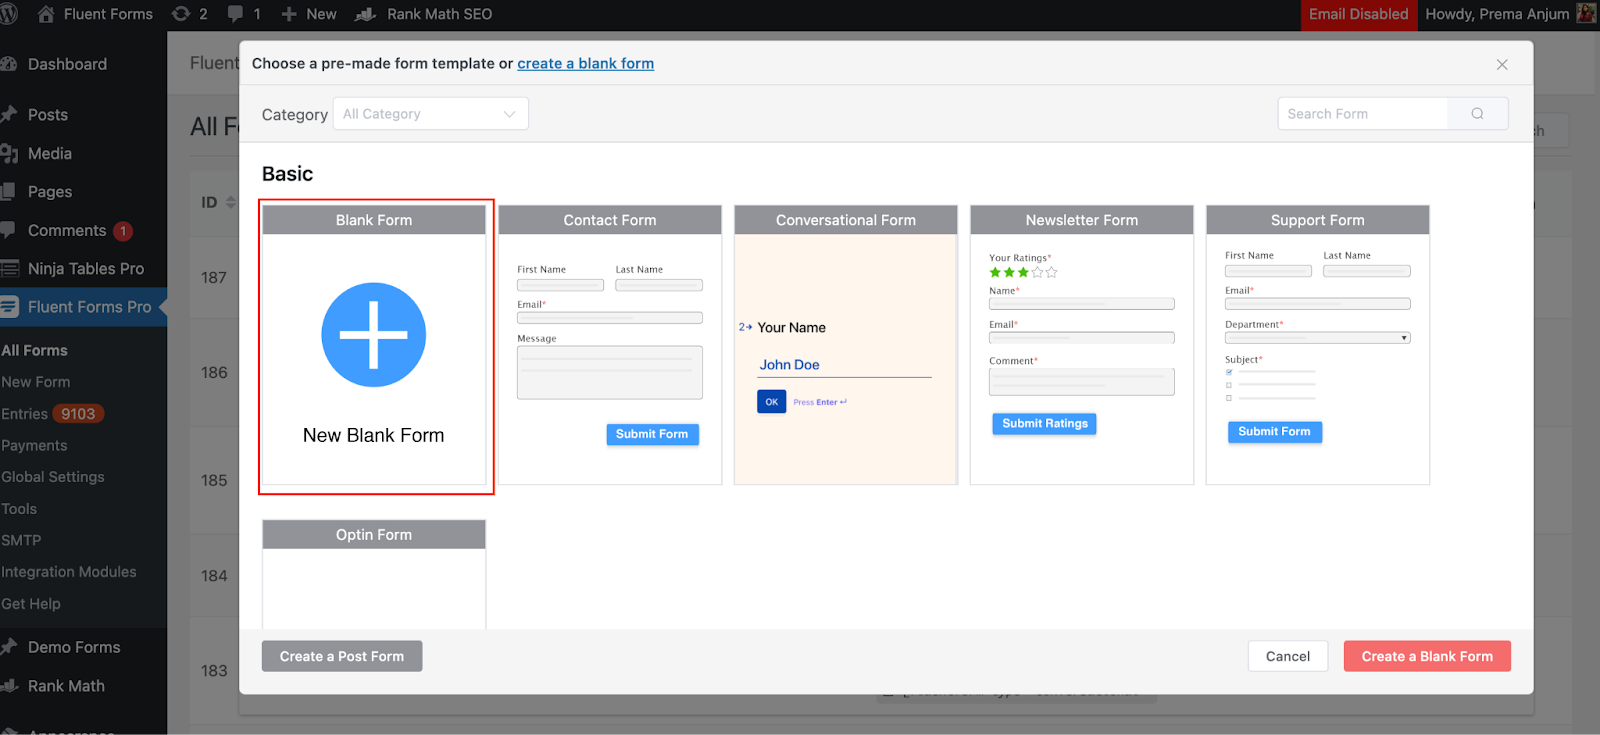
Task: Click the Rank Math sidebar icon
Action: tap(10, 686)
